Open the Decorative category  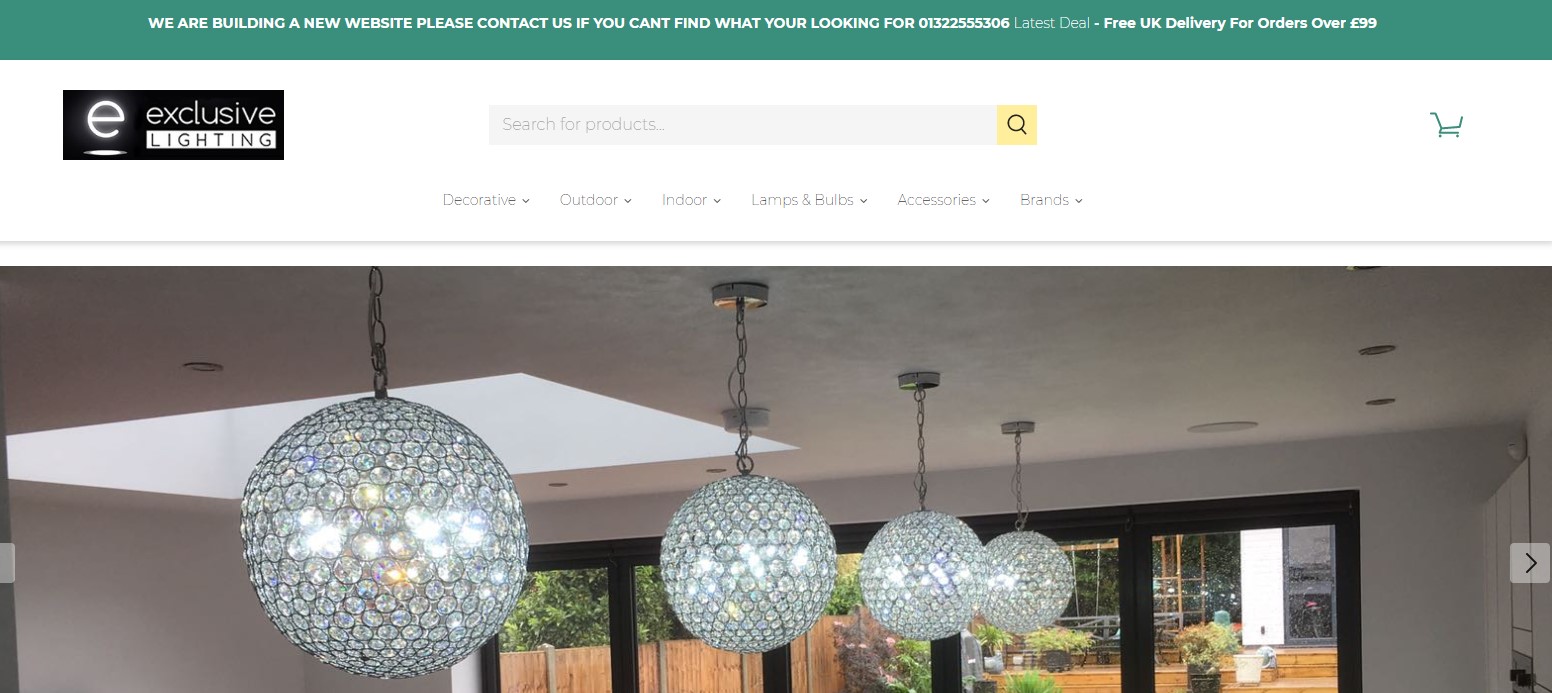click(479, 200)
